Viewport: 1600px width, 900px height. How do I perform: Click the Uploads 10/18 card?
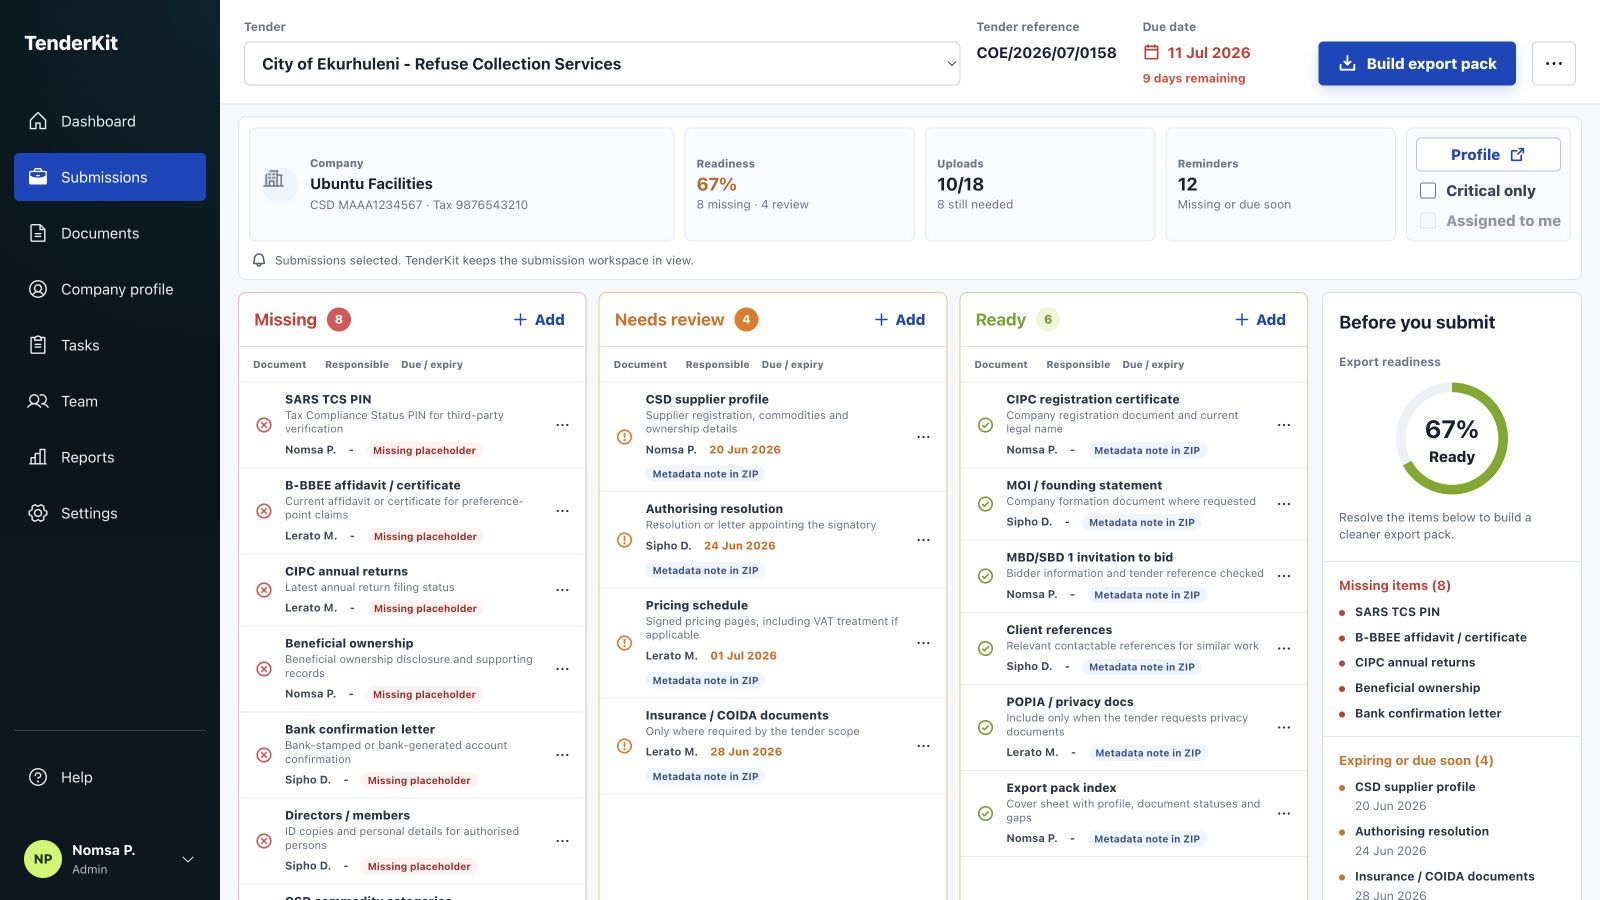click(1040, 184)
